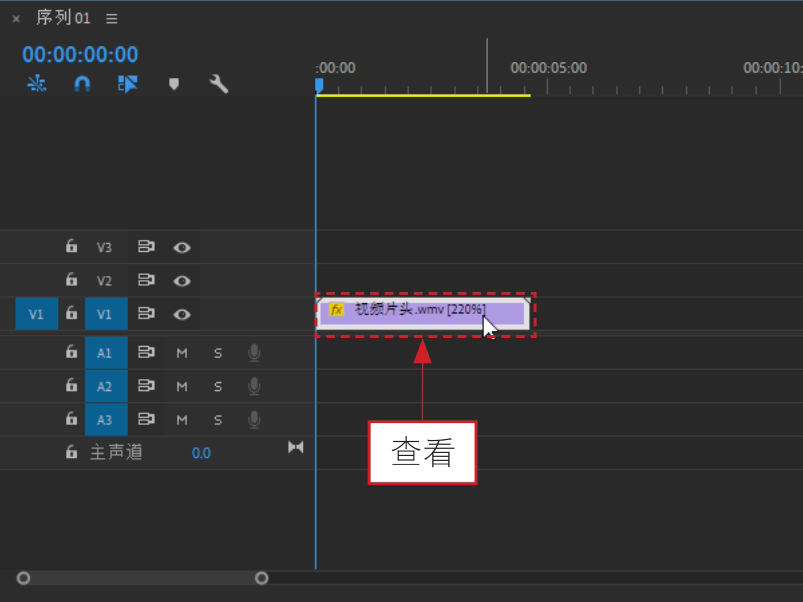This screenshot has height=602, width=803.
Task: Toggle lock on V3 track
Action: [x=71, y=246]
